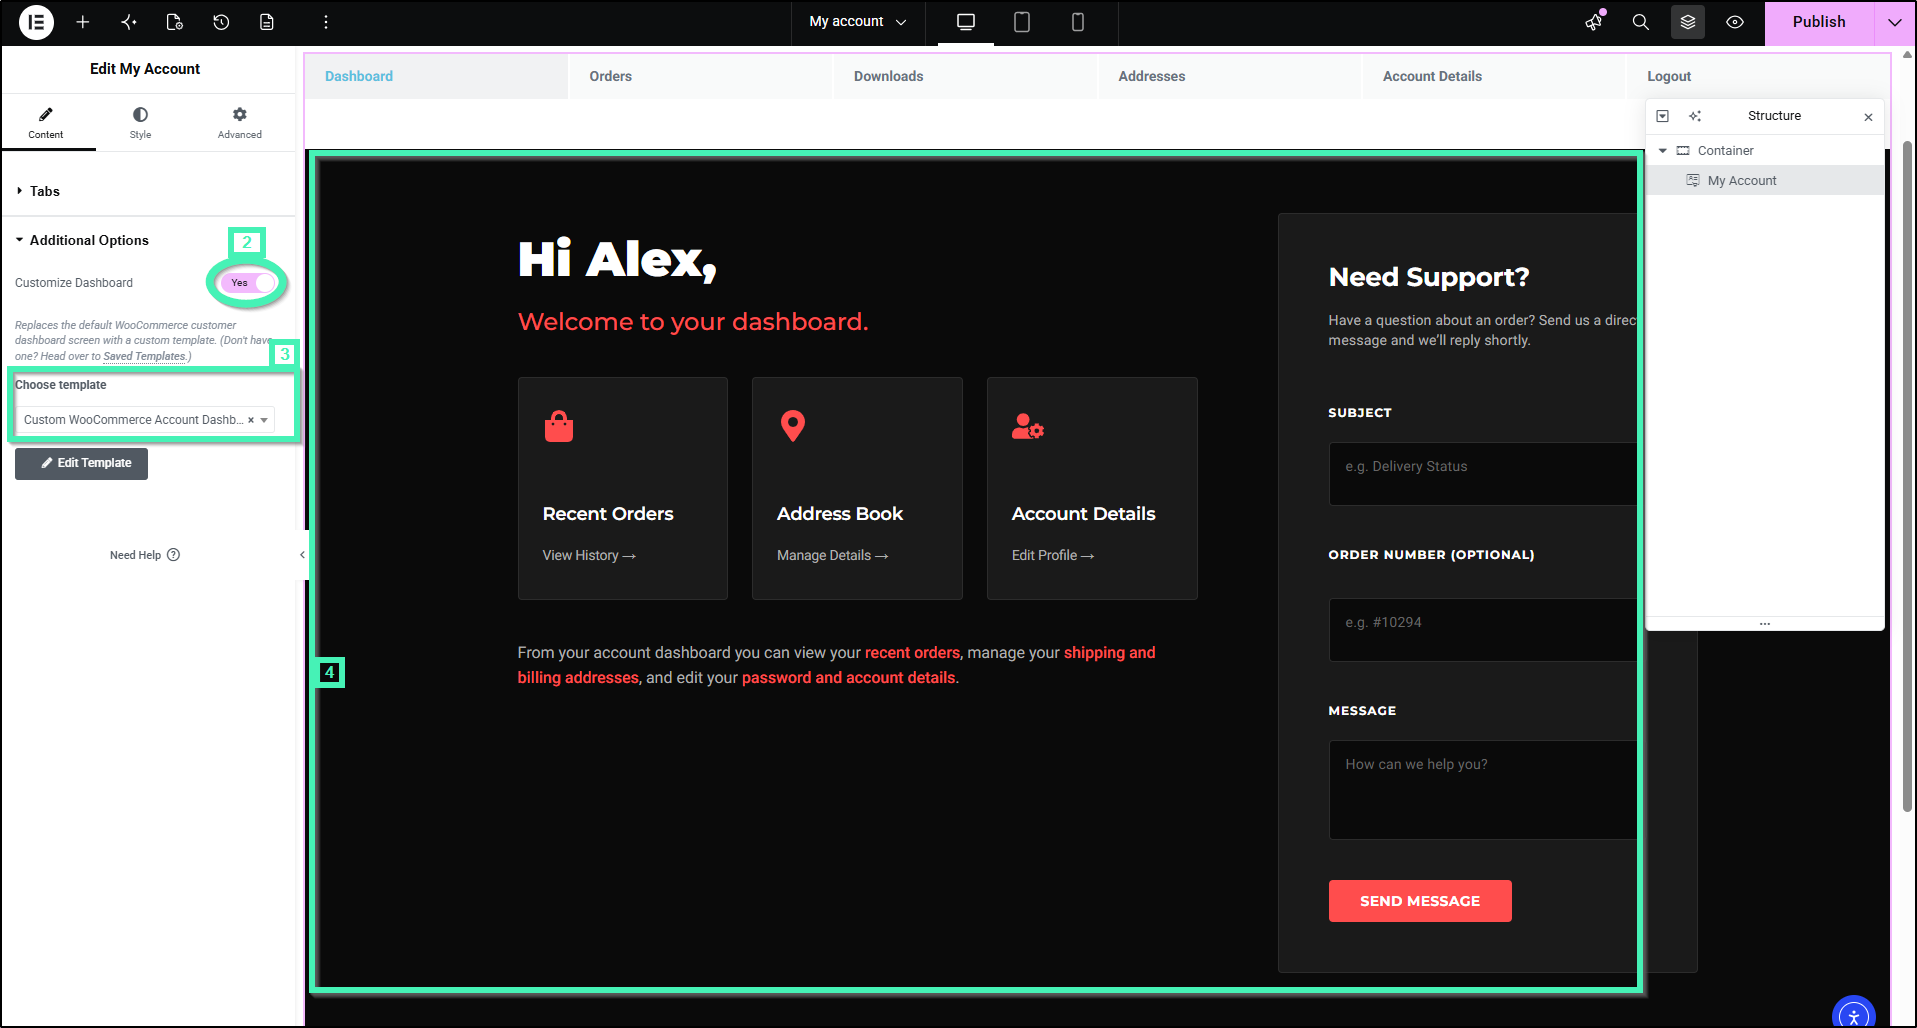
Task: Click the Add Element plus icon
Action: [83, 22]
